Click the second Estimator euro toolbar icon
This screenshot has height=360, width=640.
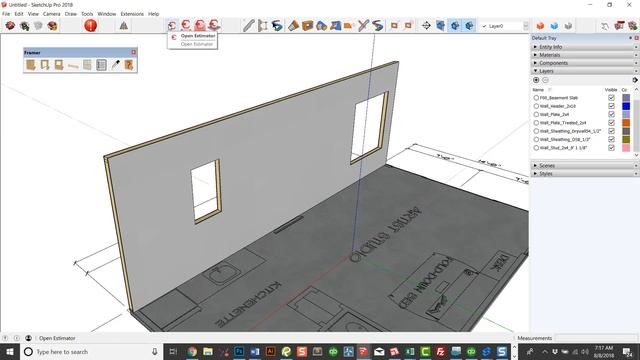click(x=186, y=25)
